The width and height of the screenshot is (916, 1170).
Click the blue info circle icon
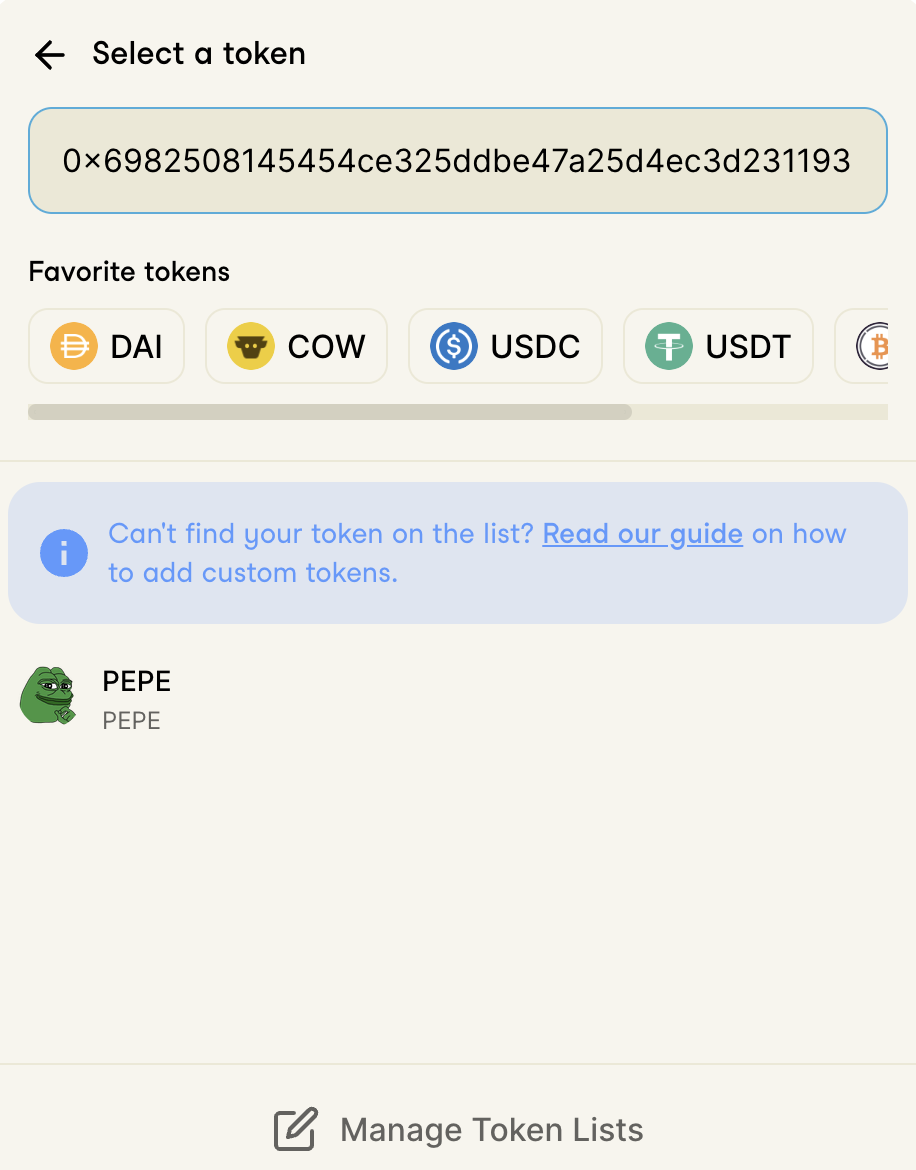64,554
